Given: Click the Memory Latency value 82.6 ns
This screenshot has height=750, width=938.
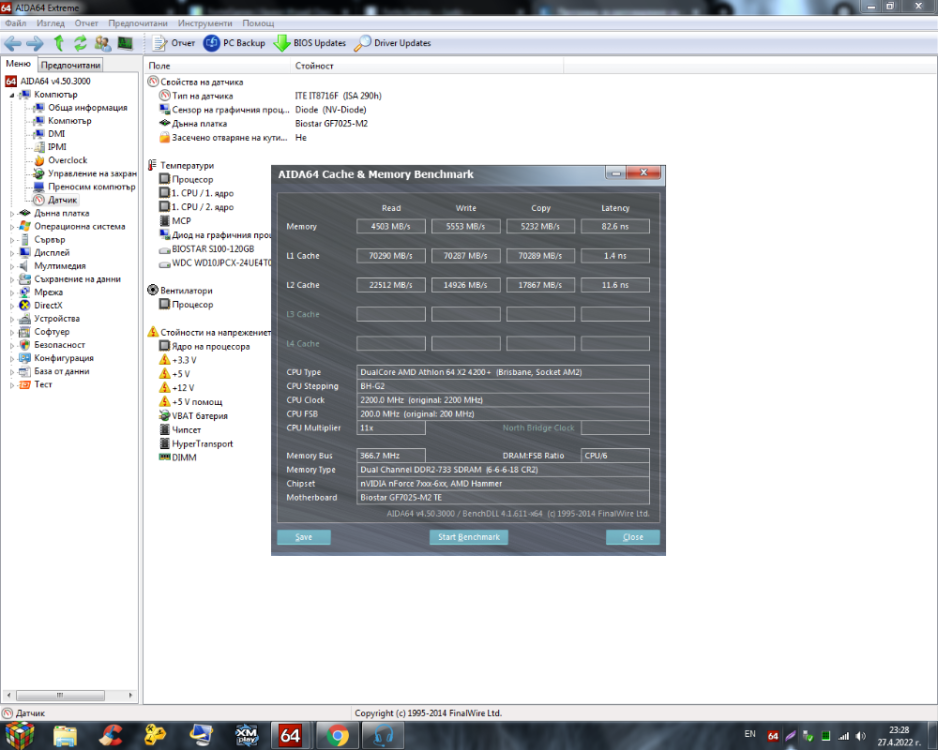Looking at the screenshot, I should pyautogui.click(x=615, y=227).
